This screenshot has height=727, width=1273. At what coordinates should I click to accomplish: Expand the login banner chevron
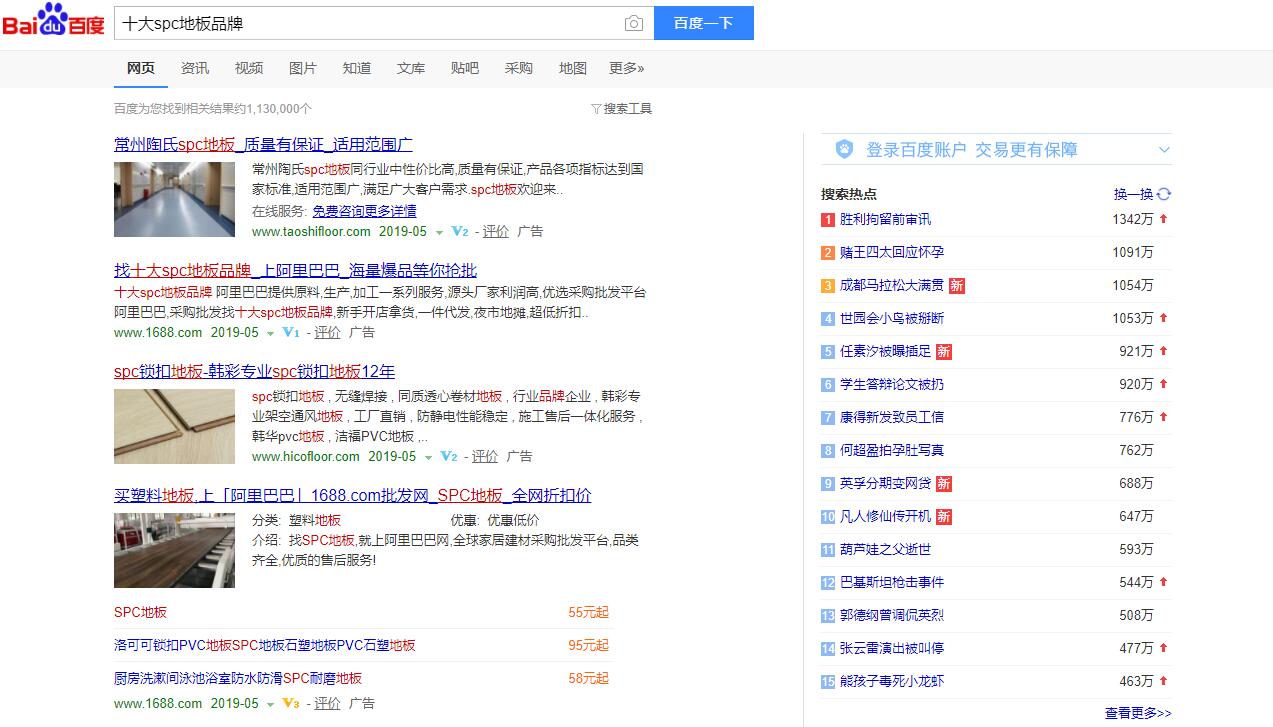[x=1164, y=150]
